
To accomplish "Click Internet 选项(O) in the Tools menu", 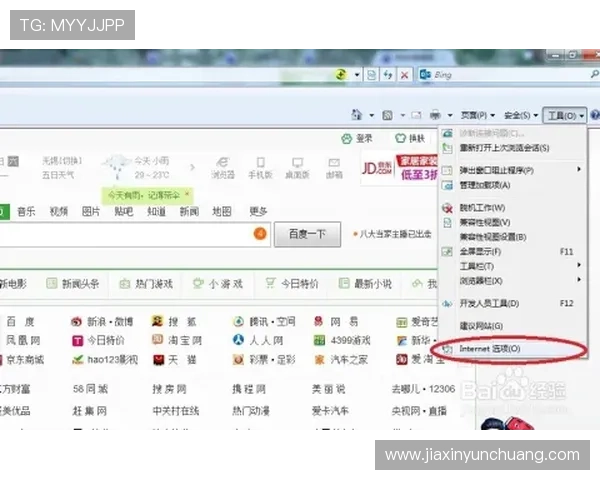I will (513, 349).
